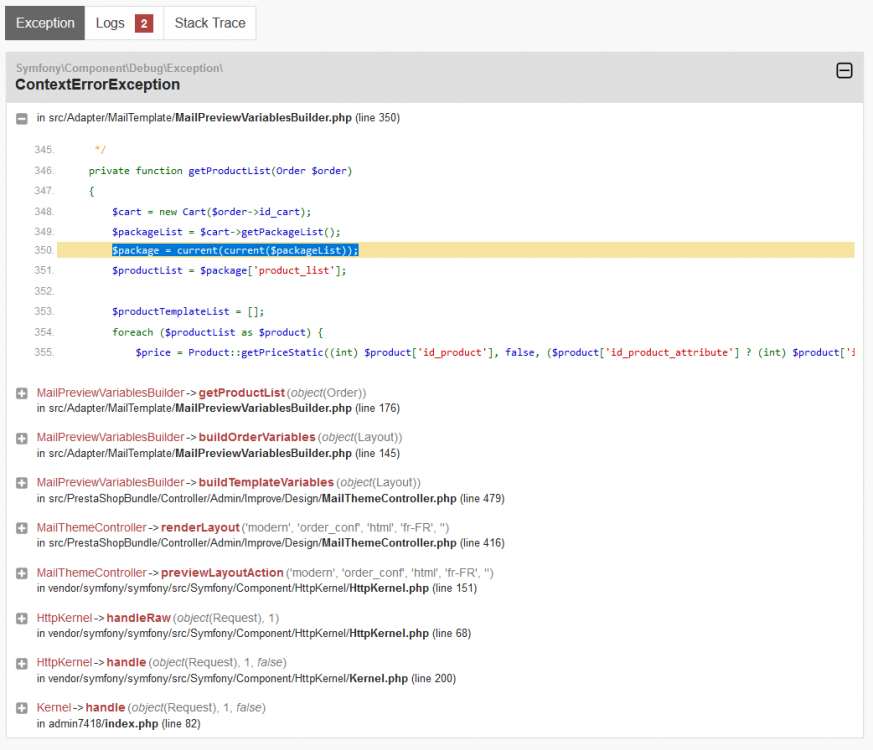
Task: Expand the getProductList trace entry
Action: [22, 393]
